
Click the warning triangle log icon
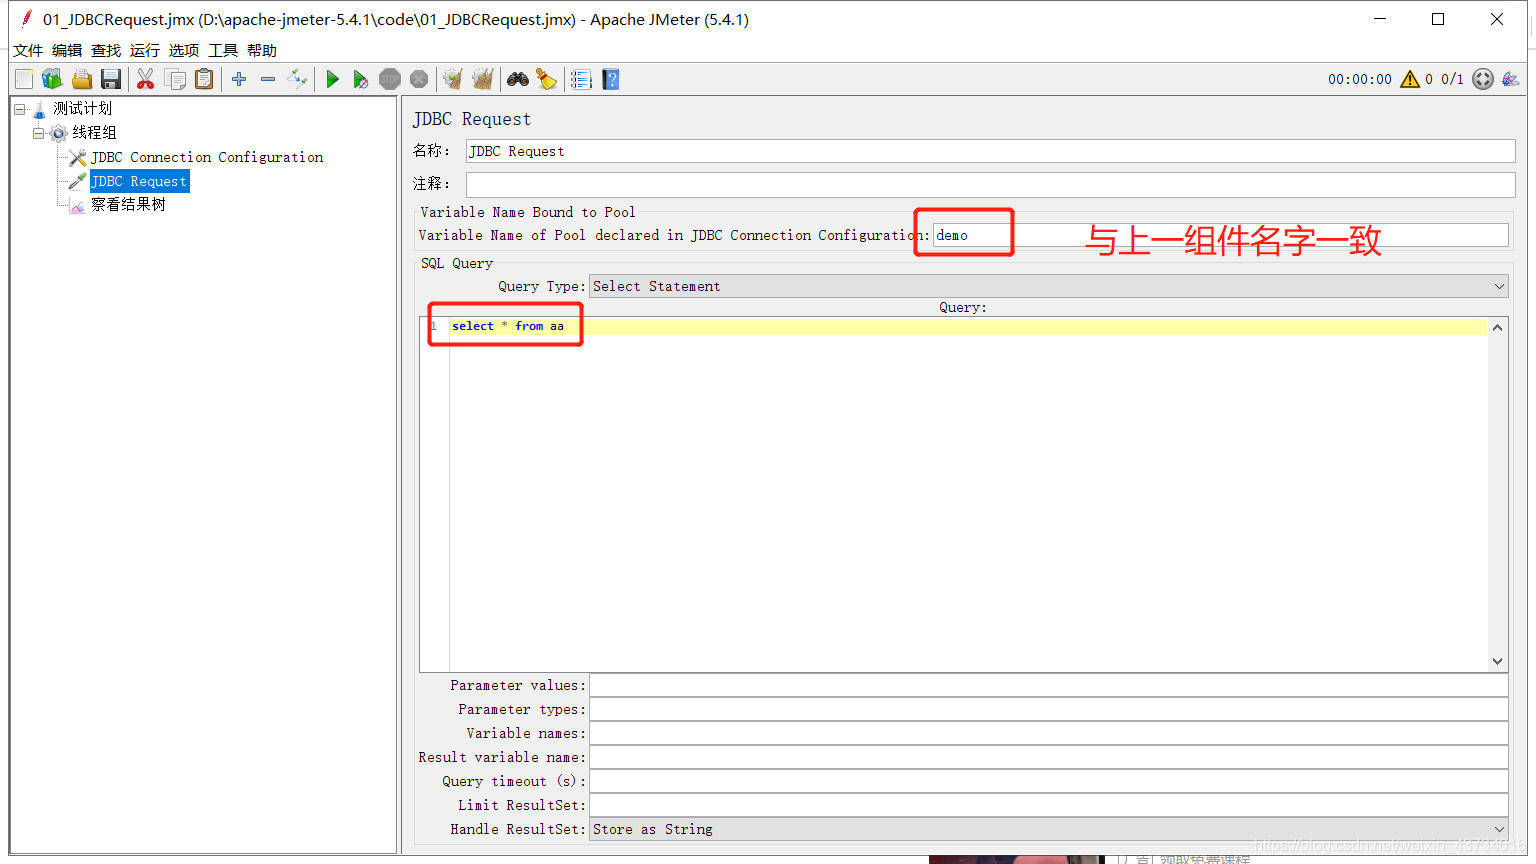pyautogui.click(x=1410, y=79)
